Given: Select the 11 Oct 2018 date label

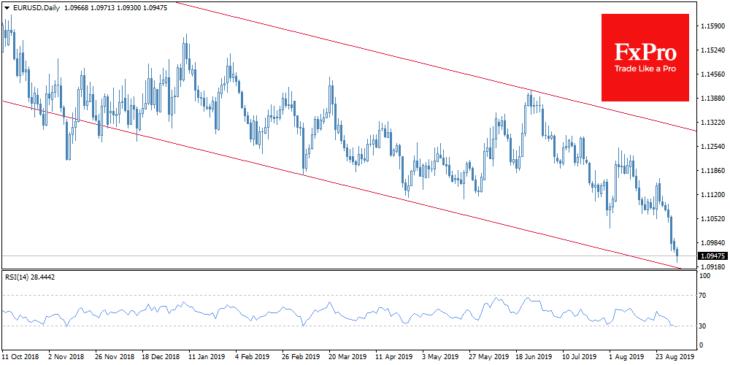Looking at the screenshot, I should [x=20, y=356].
